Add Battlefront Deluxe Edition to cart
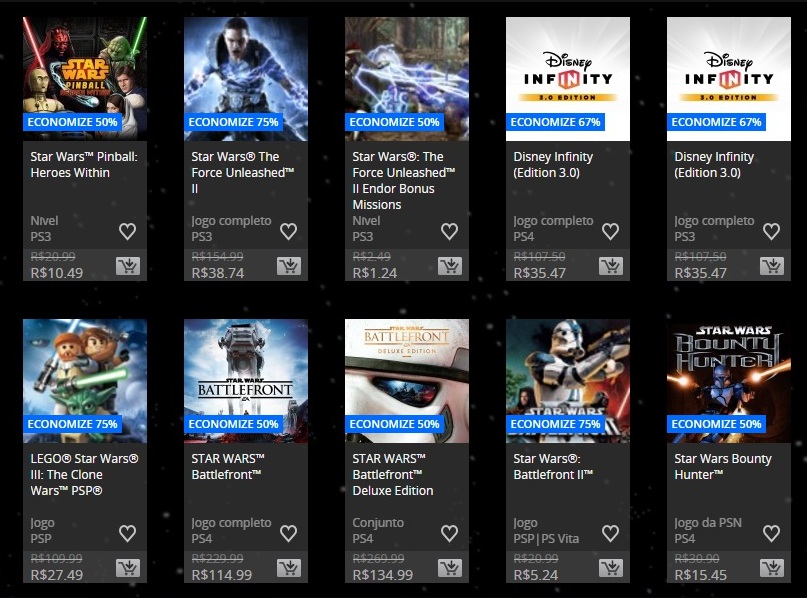807x598 pixels. click(x=450, y=568)
